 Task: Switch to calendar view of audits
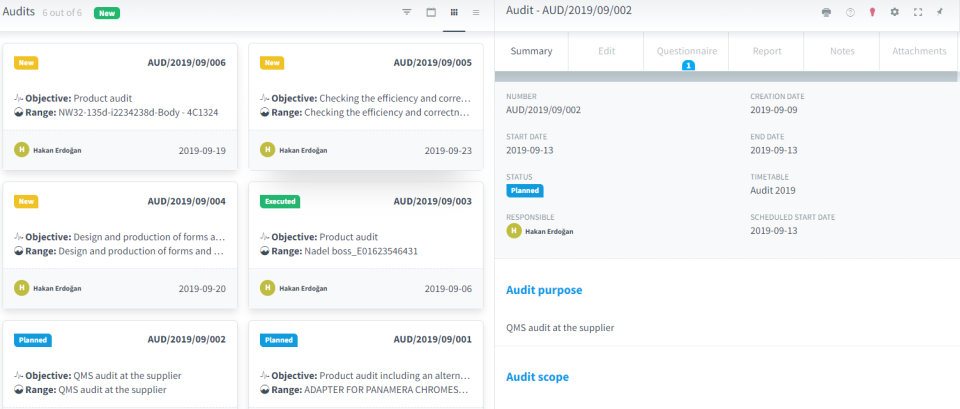pyautogui.click(x=431, y=12)
